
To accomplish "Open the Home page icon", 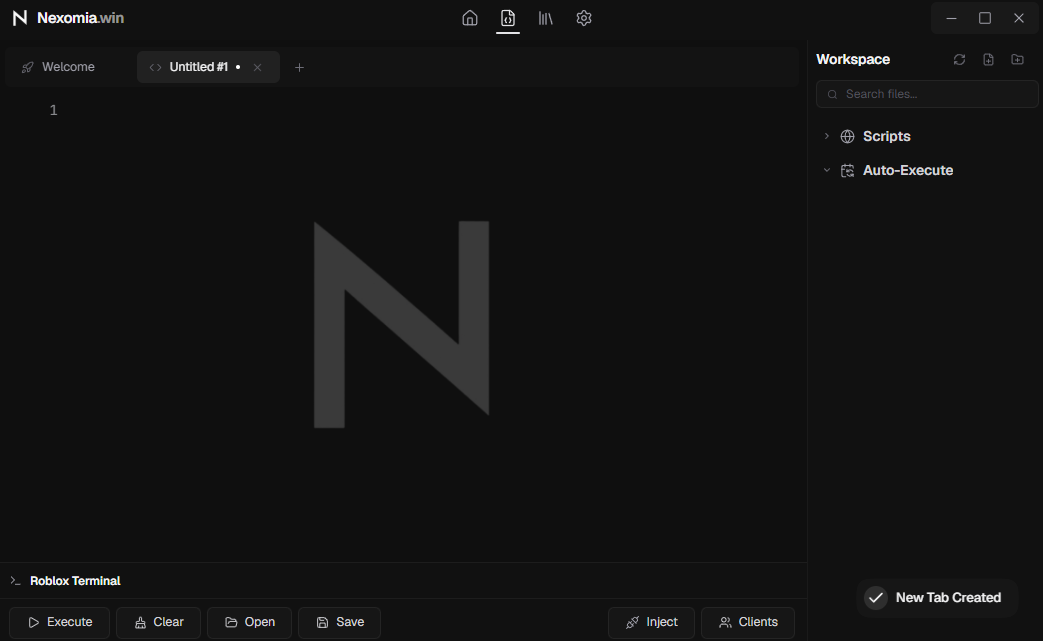I will tap(470, 18).
